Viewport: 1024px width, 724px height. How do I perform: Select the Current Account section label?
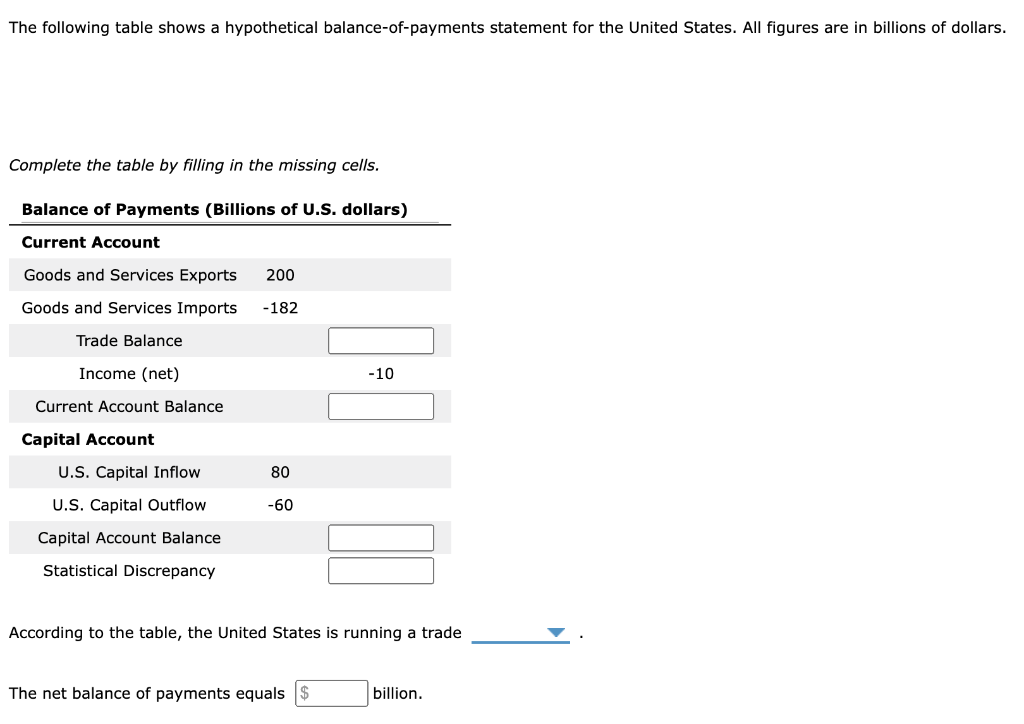(x=89, y=242)
